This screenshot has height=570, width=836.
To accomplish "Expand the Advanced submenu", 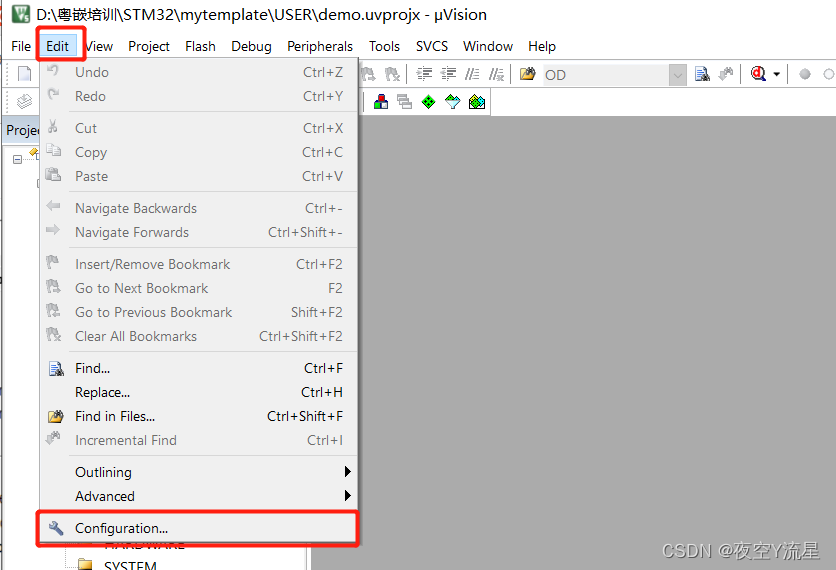I will (198, 496).
